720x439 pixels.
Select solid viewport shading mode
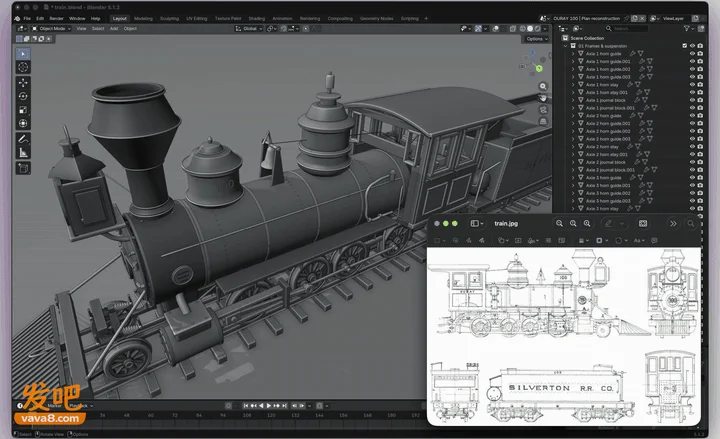pyautogui.click(x=530, y=28)
